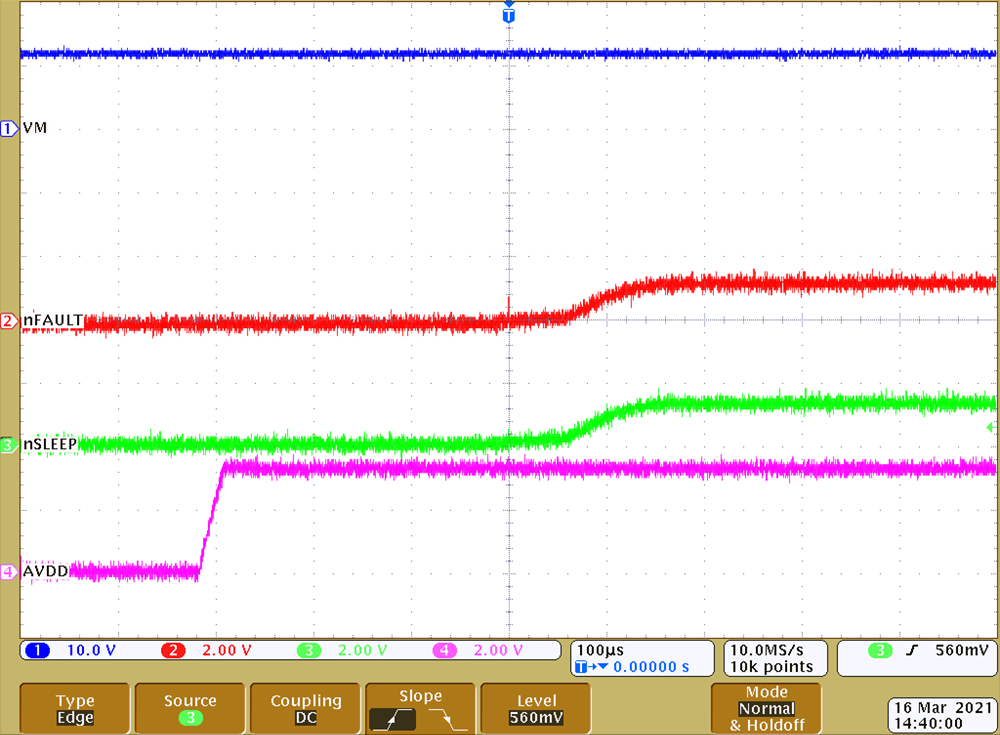
Task: Open the trigger Source selector
Action: pyautogui.click(x=189, y=708)
